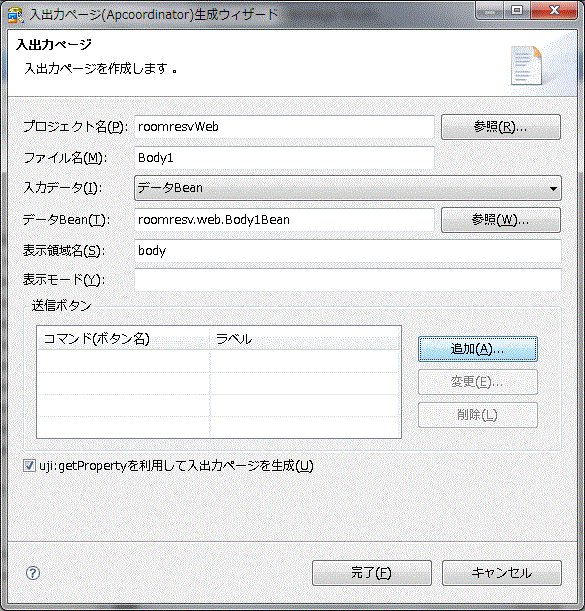Toggle the uji:getProperty checkbox

coord(29,465)
